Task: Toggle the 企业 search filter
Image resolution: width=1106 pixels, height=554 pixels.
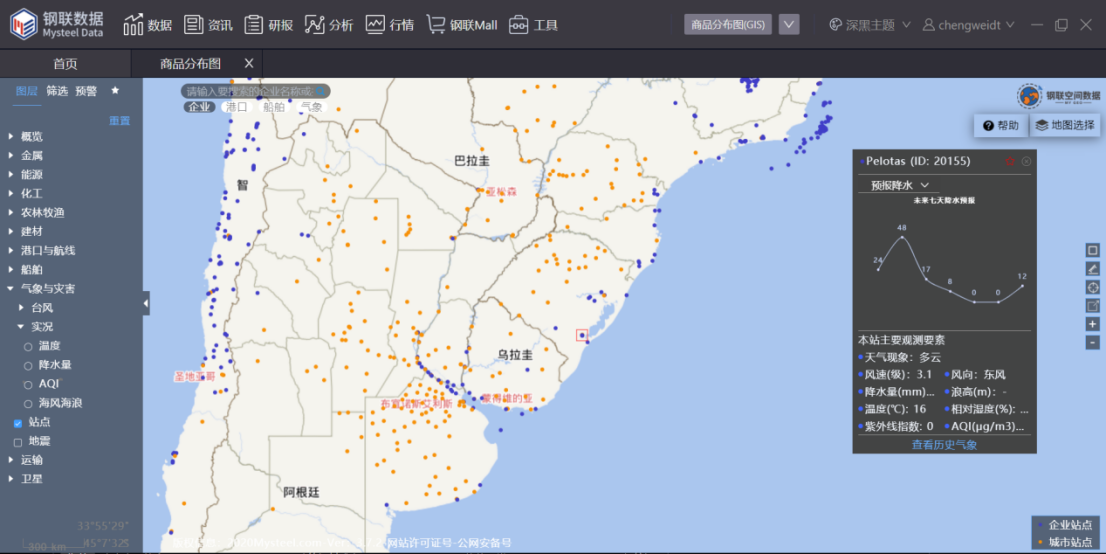Action: (x=199, y=107)
